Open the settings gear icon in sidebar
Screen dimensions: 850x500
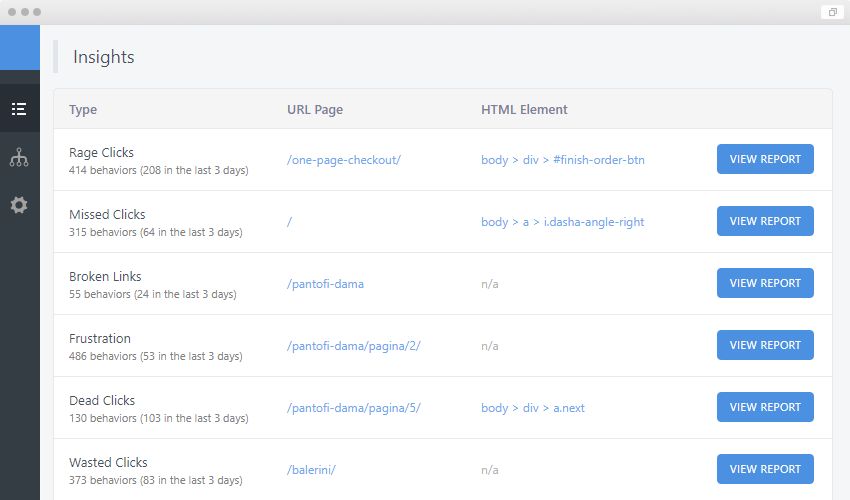19,205
